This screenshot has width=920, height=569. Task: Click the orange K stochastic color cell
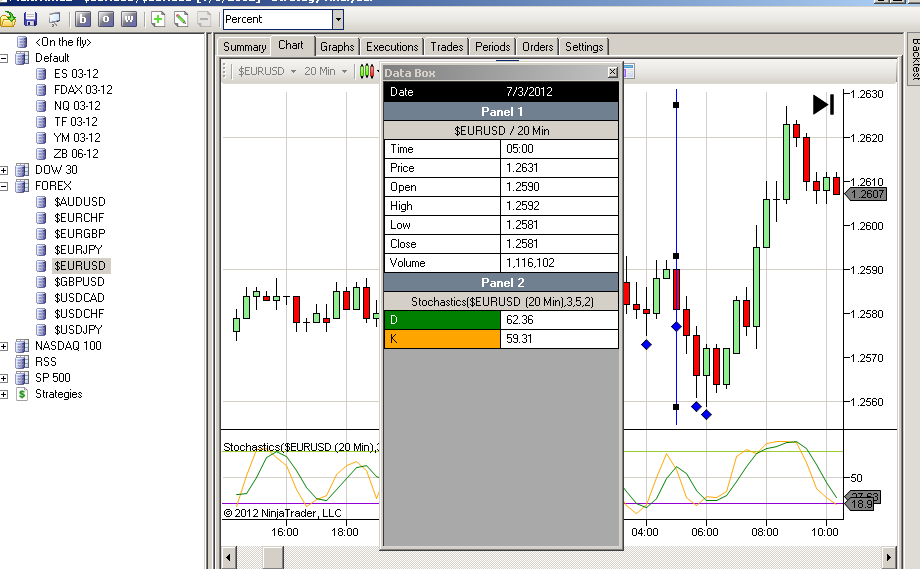pos(442,339)
